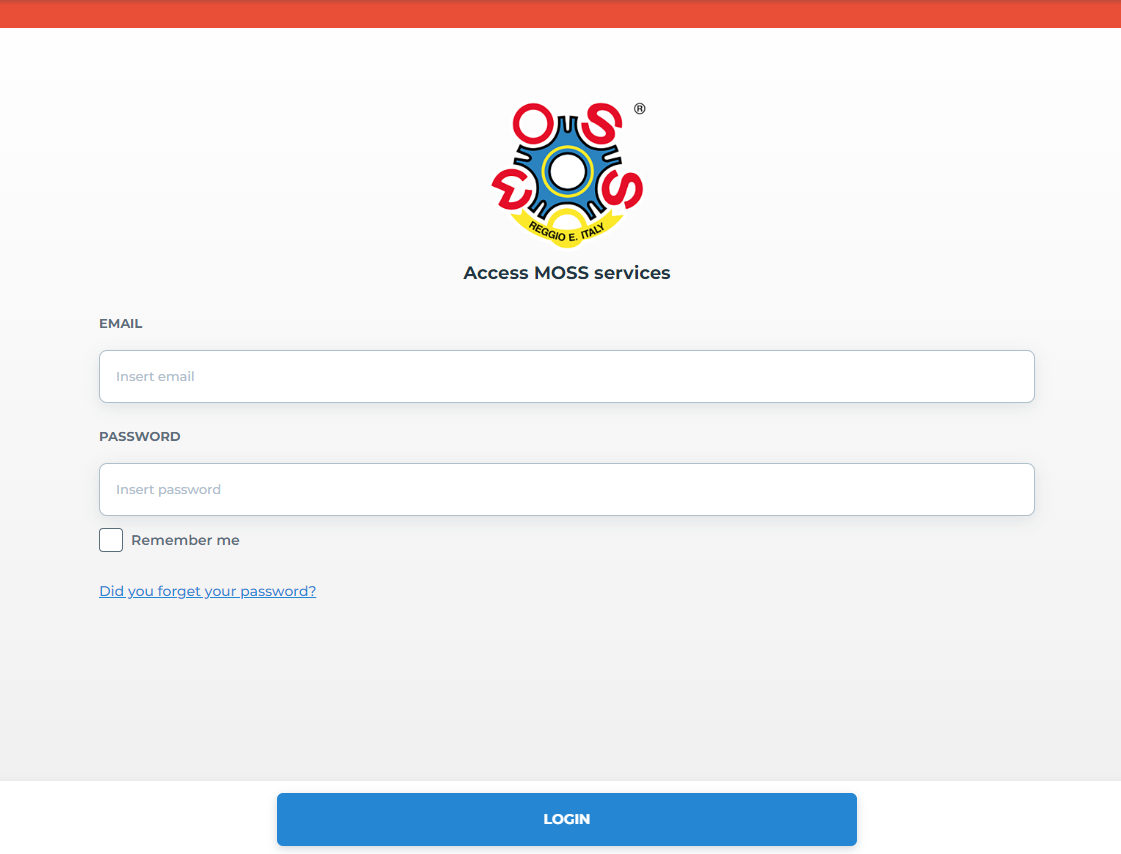Screen dimensions: 1121x854
Task: Focus the Insert password field
Action: 566,489
